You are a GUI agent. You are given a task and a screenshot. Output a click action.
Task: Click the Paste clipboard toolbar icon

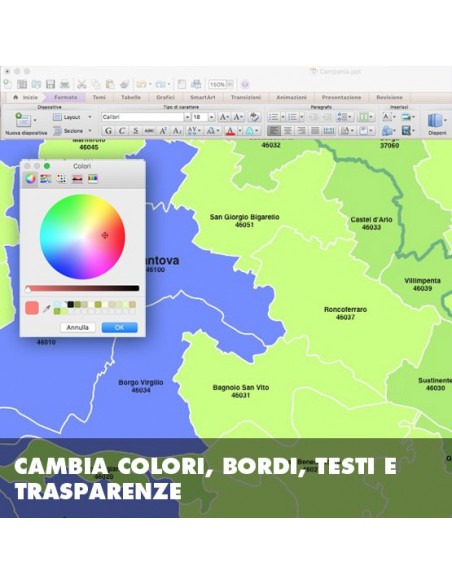click(110, 85)
